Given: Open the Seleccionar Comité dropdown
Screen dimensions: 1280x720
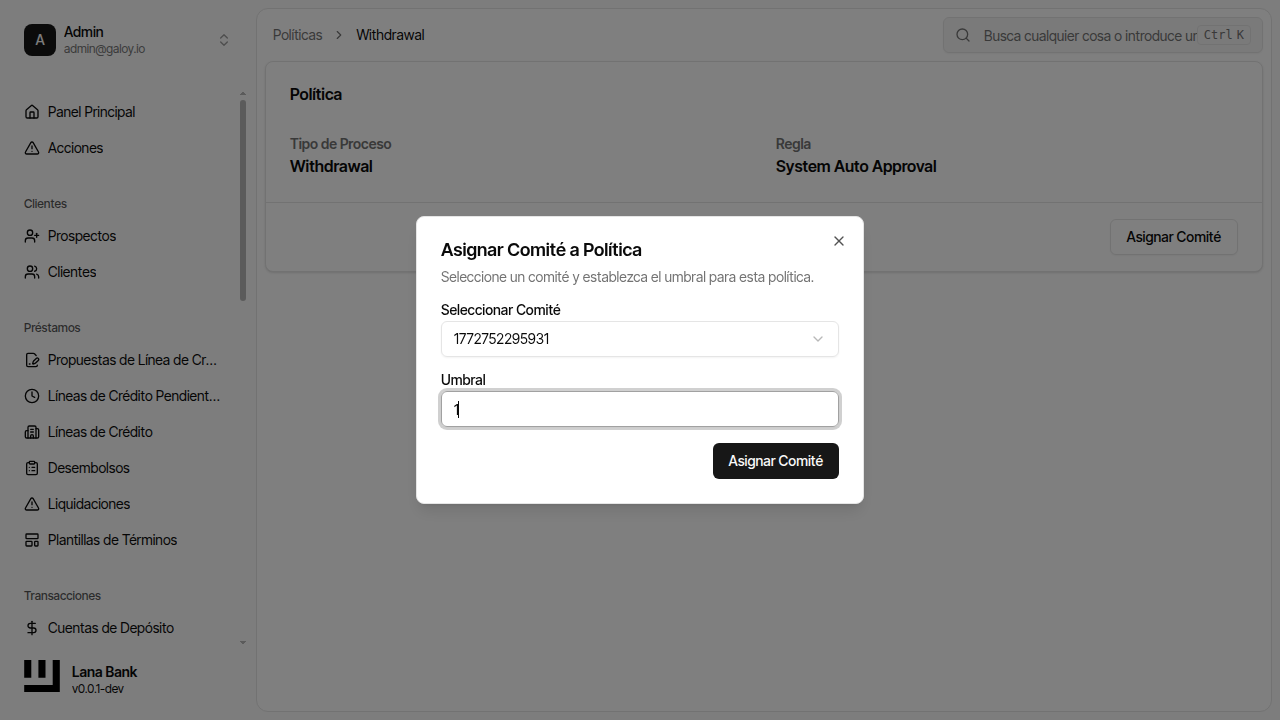Looking at the screenshot, I should pyautogui.click(x=639, y=338).
